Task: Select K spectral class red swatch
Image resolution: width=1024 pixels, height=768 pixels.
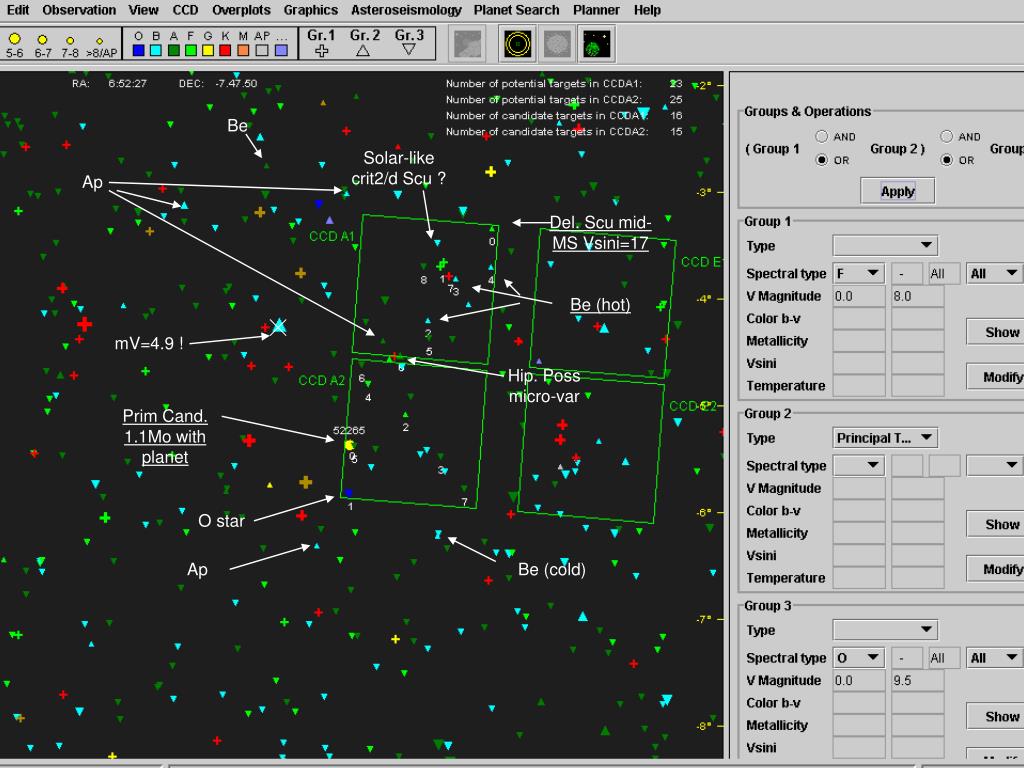Action: [x=225, y=50]
